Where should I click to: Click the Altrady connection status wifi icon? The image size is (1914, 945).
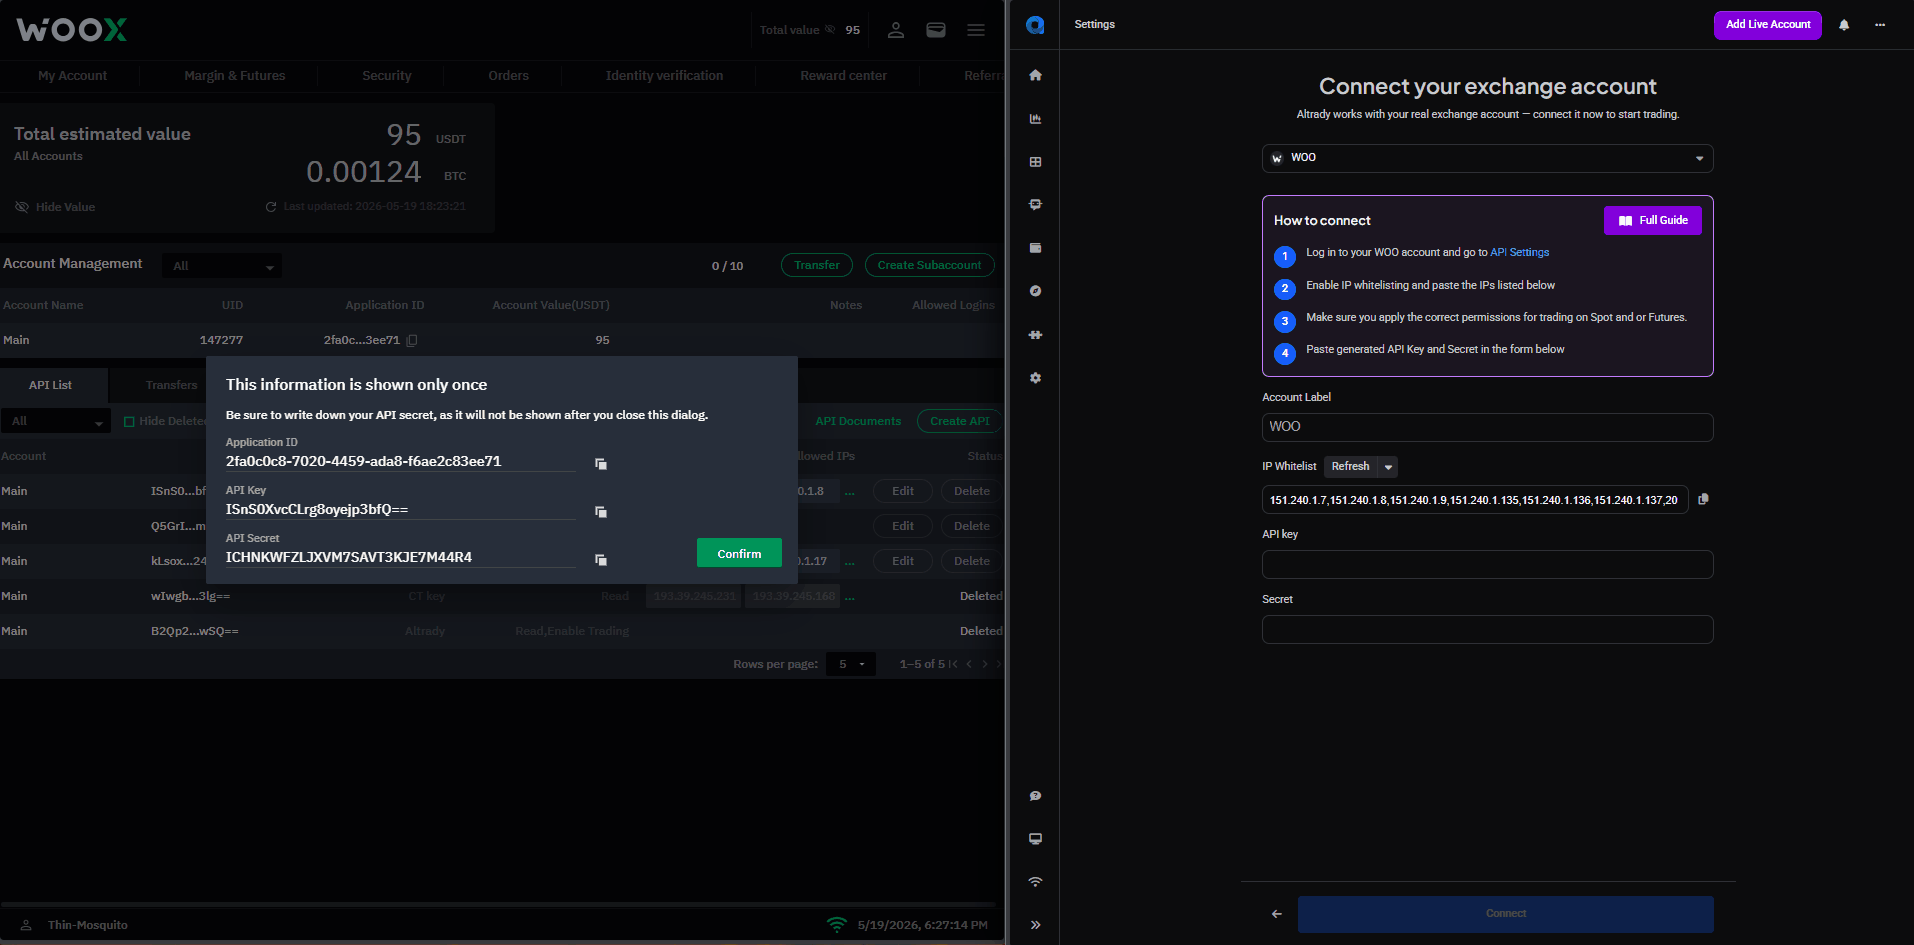(x=1035, y=882)
